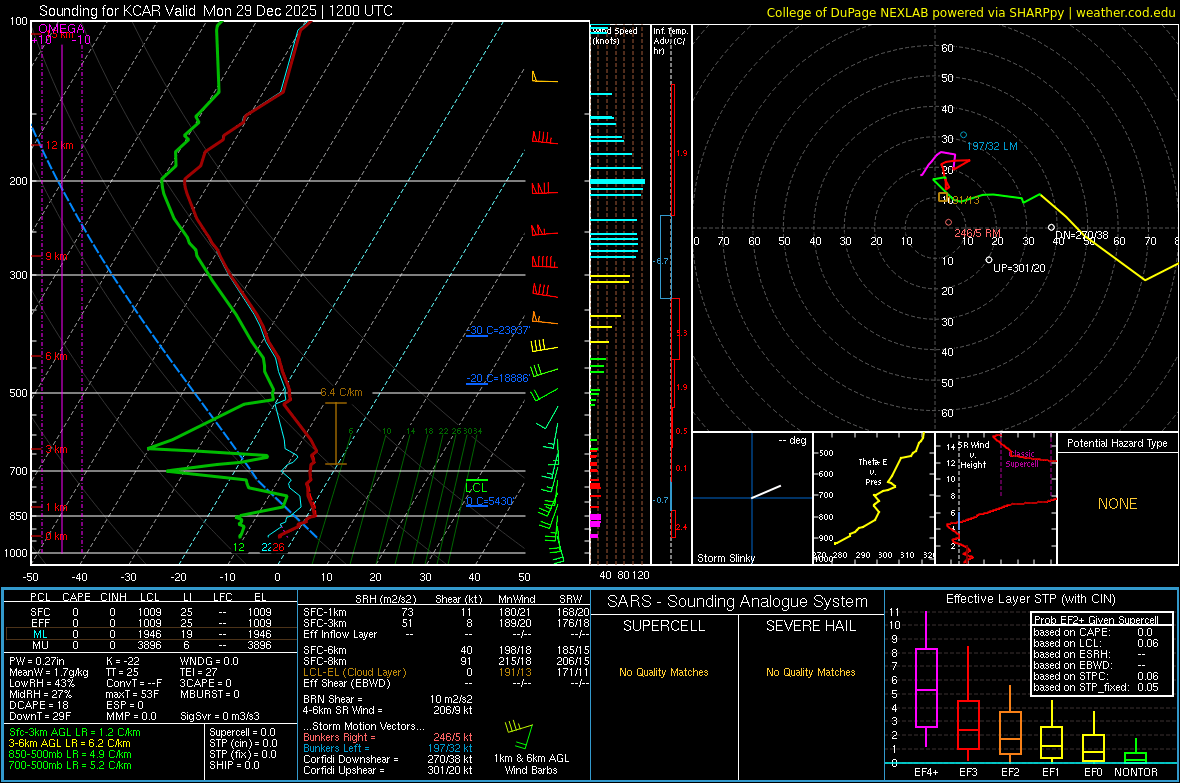Click the NONE hazard type value
The image size is (1180, 783).
1117,504
